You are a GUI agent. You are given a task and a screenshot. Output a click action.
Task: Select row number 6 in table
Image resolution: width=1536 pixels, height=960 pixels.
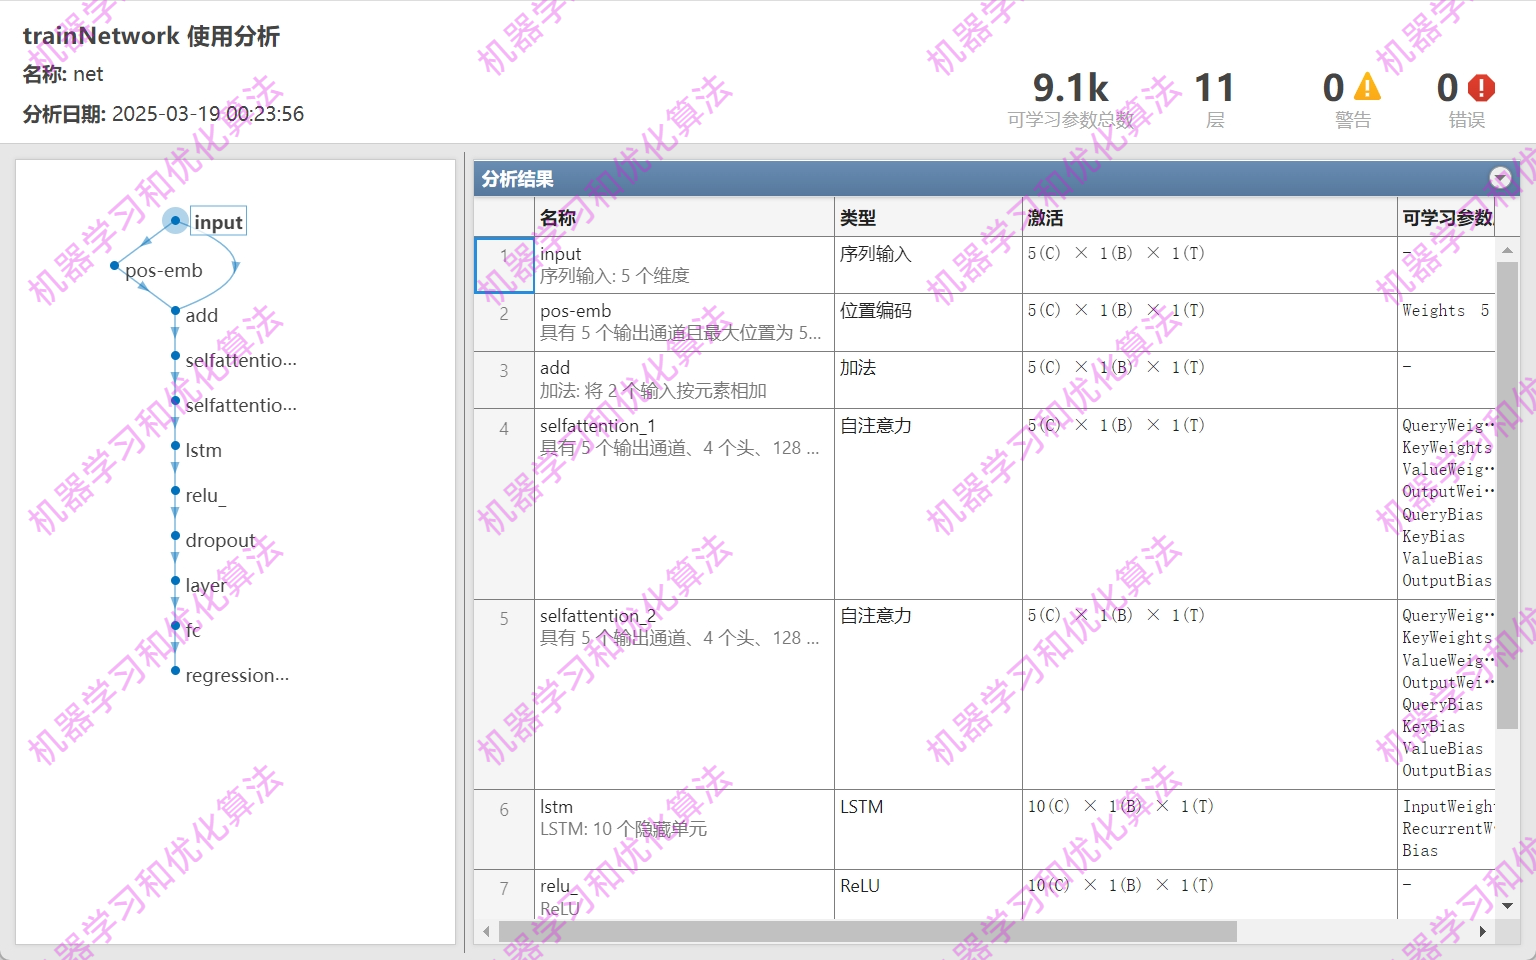pos(504,829)
